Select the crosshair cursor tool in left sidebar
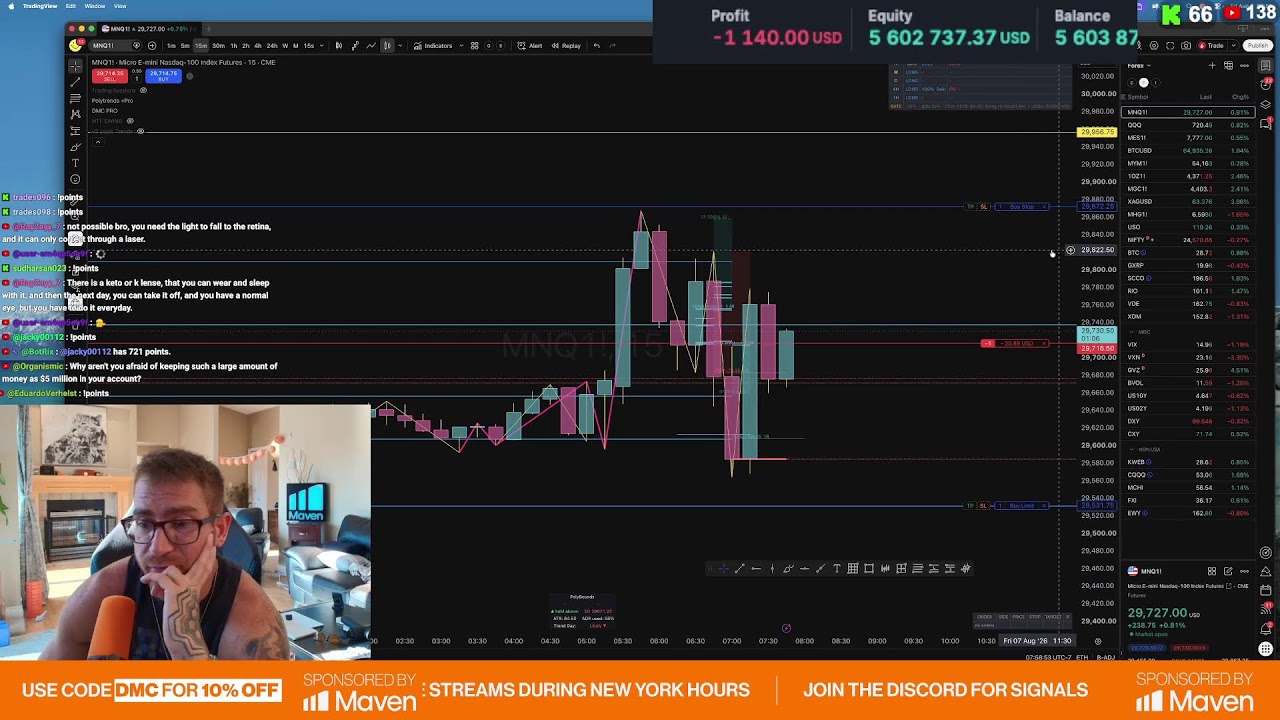 point(75,66)
